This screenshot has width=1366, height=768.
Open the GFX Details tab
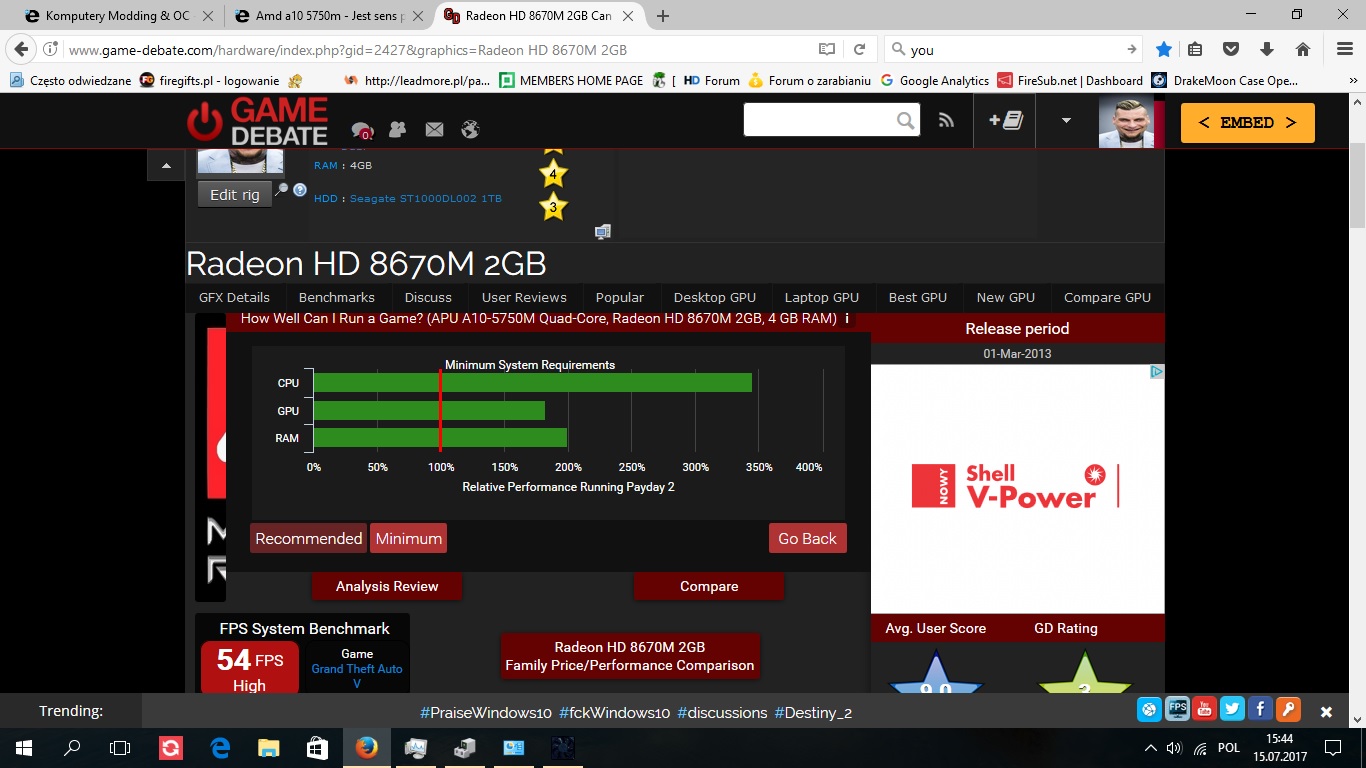[x=234, y=297]
